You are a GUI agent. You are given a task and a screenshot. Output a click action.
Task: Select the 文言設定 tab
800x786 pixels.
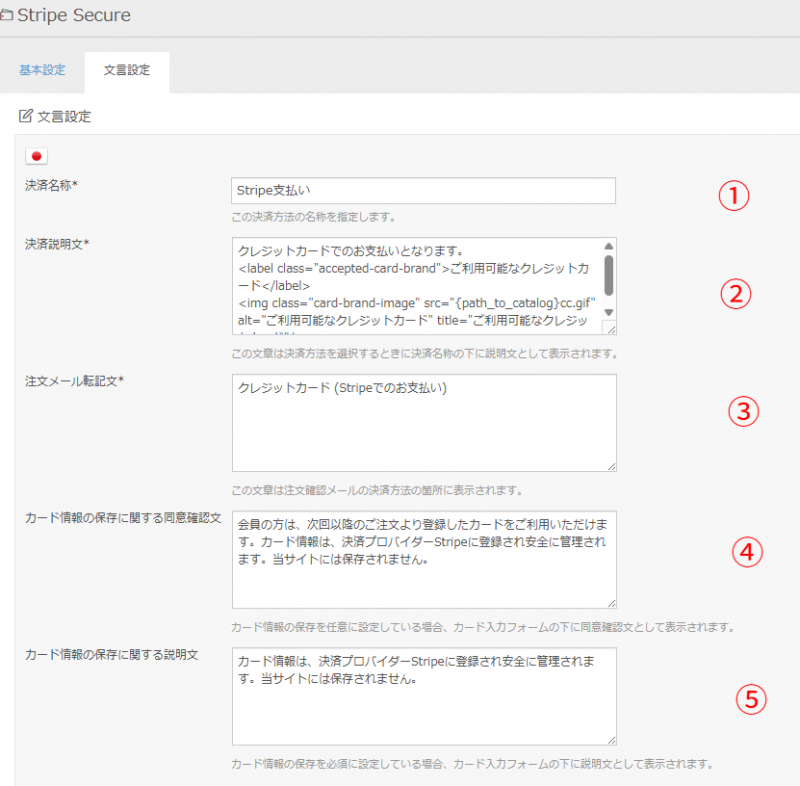point(127,70)
